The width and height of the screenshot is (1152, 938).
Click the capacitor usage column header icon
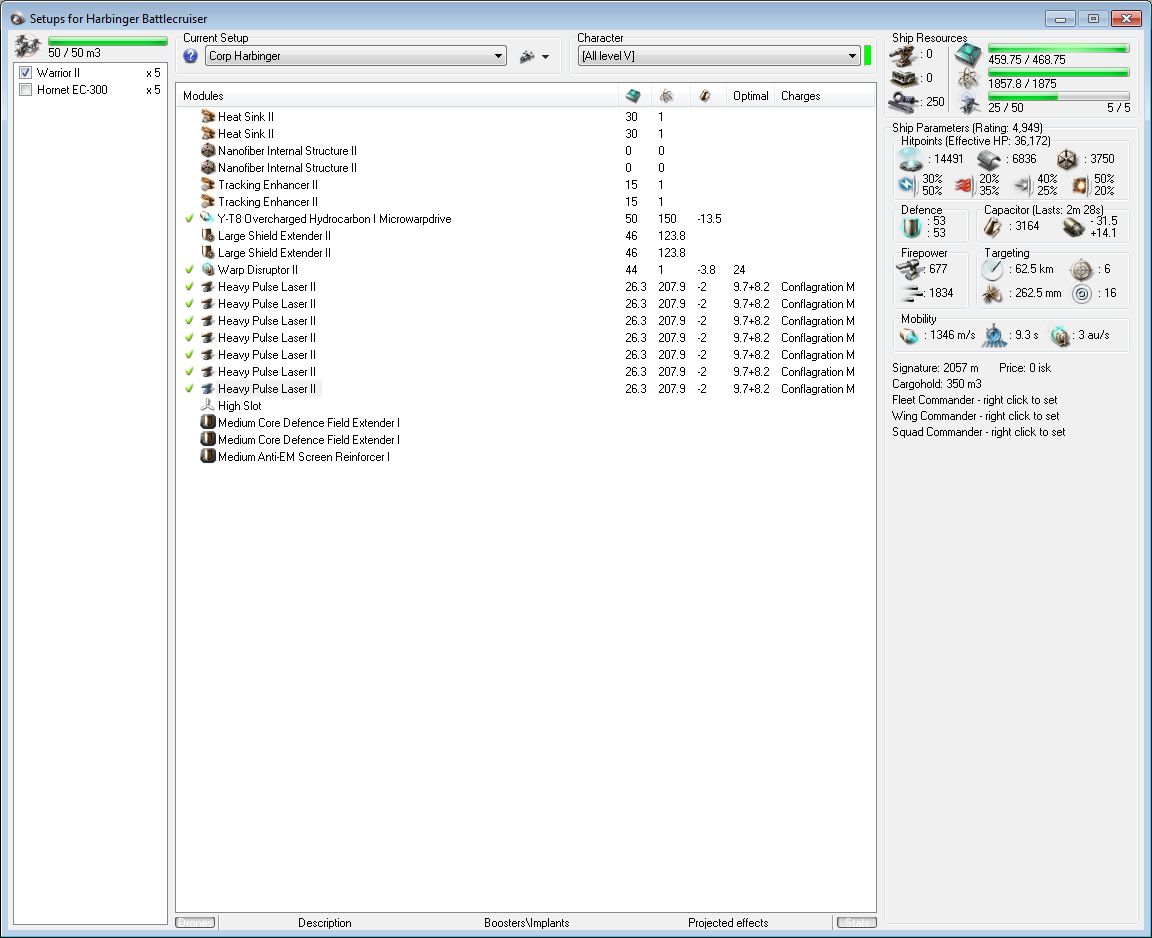(705, 96)
